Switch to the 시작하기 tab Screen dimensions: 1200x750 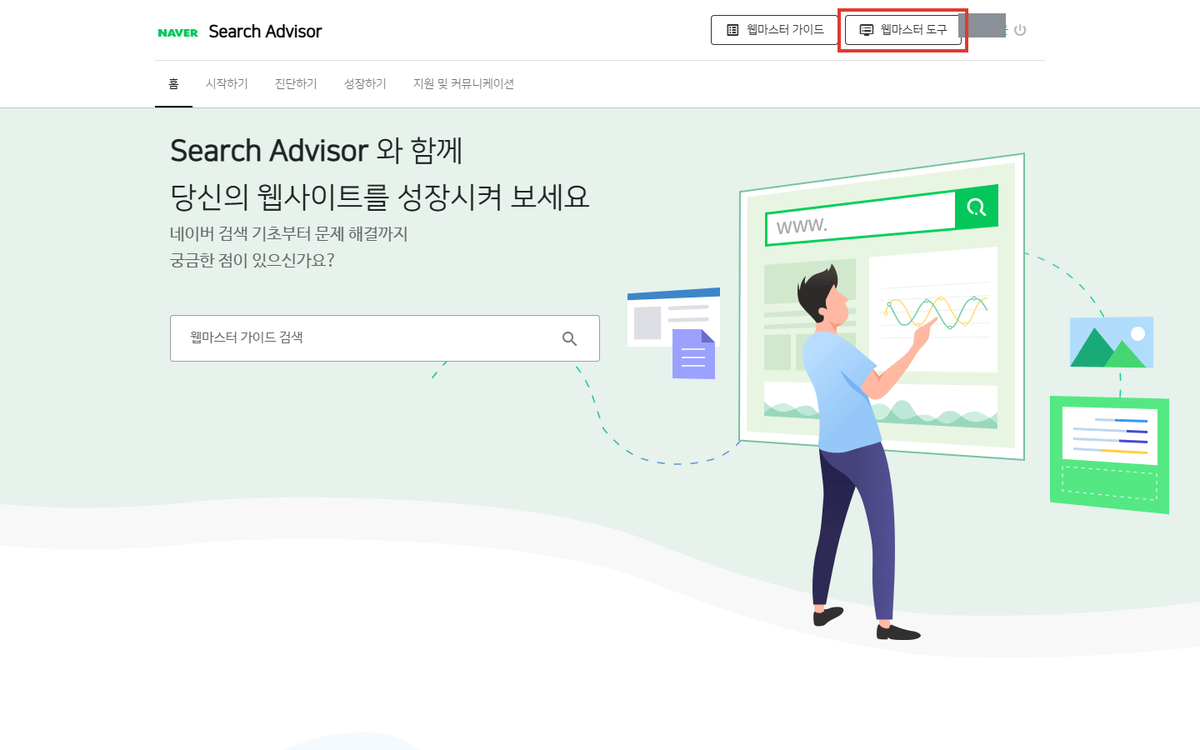tap(227, 84)
